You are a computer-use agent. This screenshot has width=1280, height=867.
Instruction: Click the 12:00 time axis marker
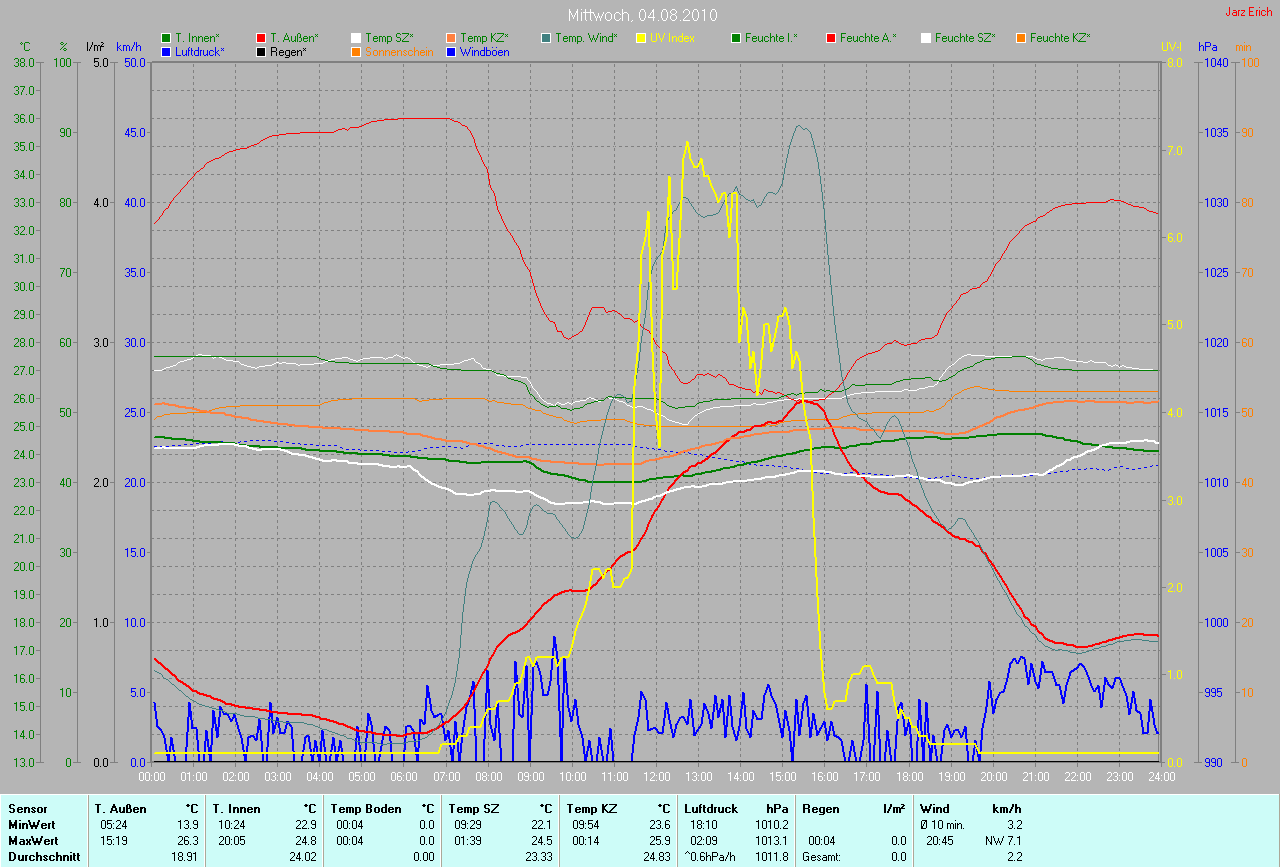click(657, 776)
